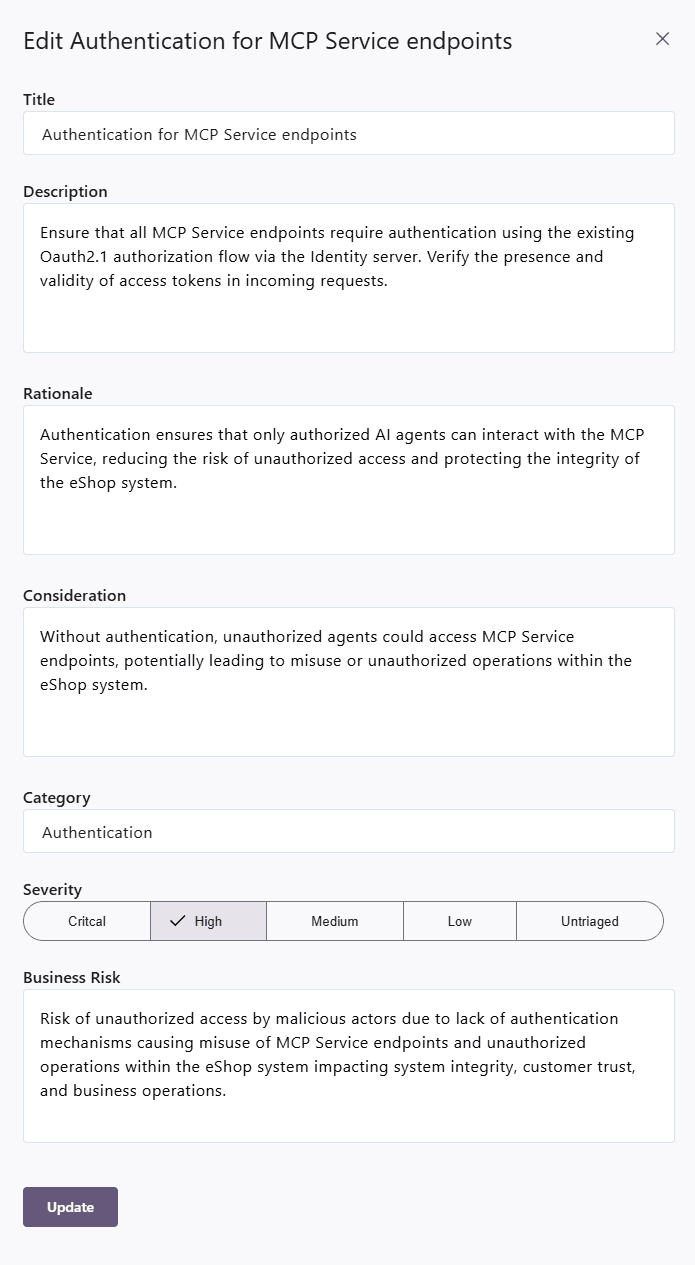Image resolution: width=695 pixels, height=1265 pixels.
Task: Click the Title field label
Action: 39,100
